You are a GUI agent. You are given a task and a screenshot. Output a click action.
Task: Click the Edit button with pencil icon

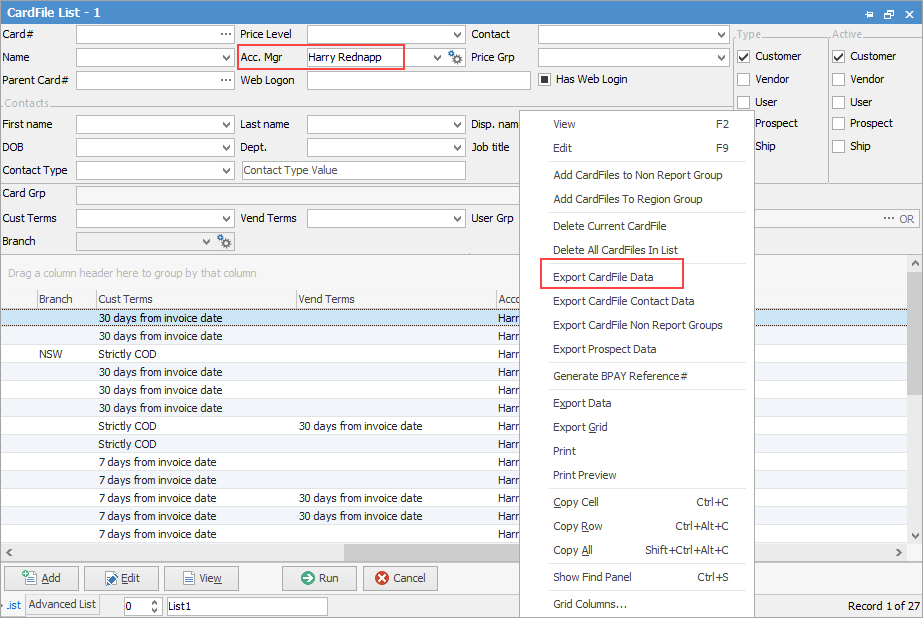click(121, 578)
